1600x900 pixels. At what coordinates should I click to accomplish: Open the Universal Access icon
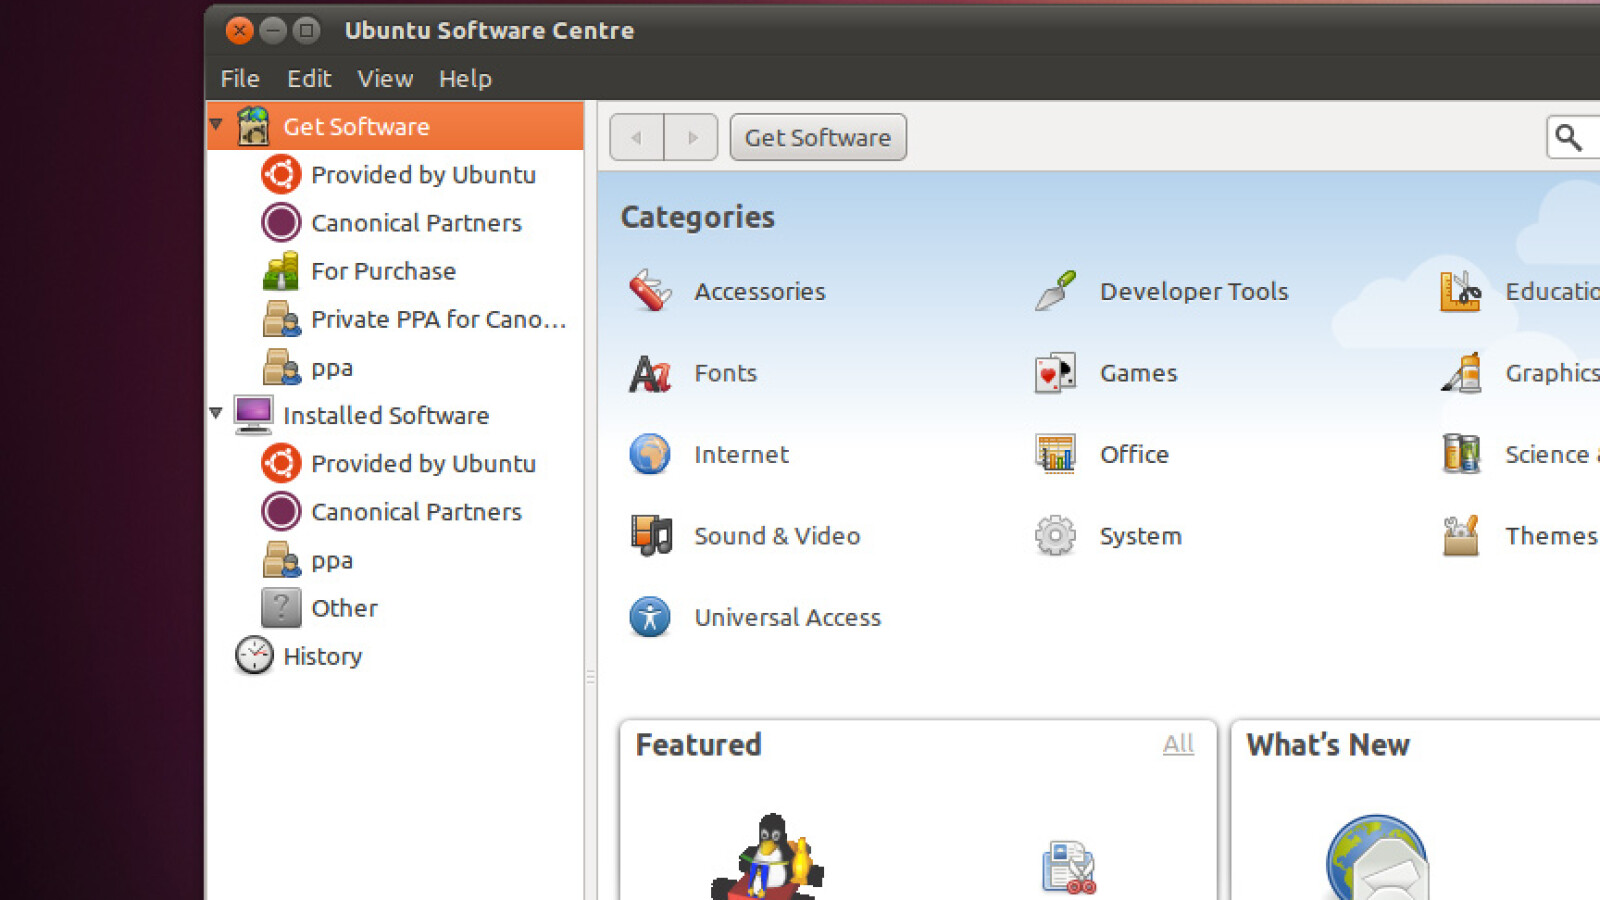click(650, 617)
